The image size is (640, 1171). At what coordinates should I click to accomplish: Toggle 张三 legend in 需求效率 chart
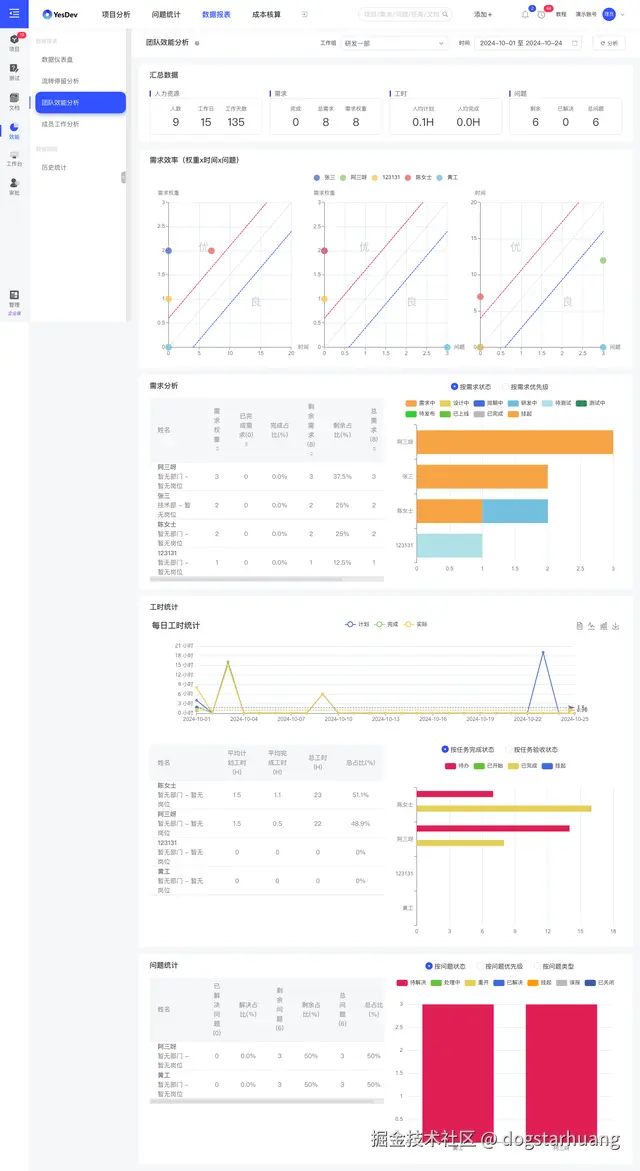click(324, 178)
